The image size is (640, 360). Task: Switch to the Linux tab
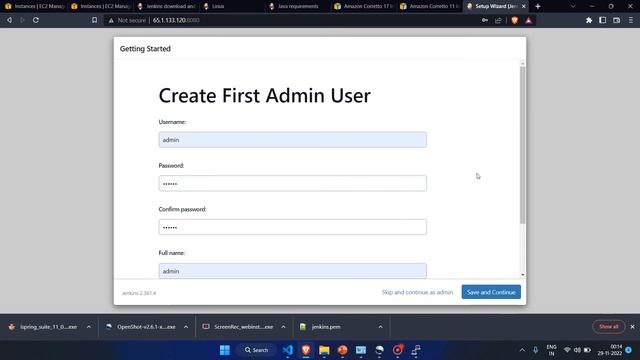coord(233,6)
